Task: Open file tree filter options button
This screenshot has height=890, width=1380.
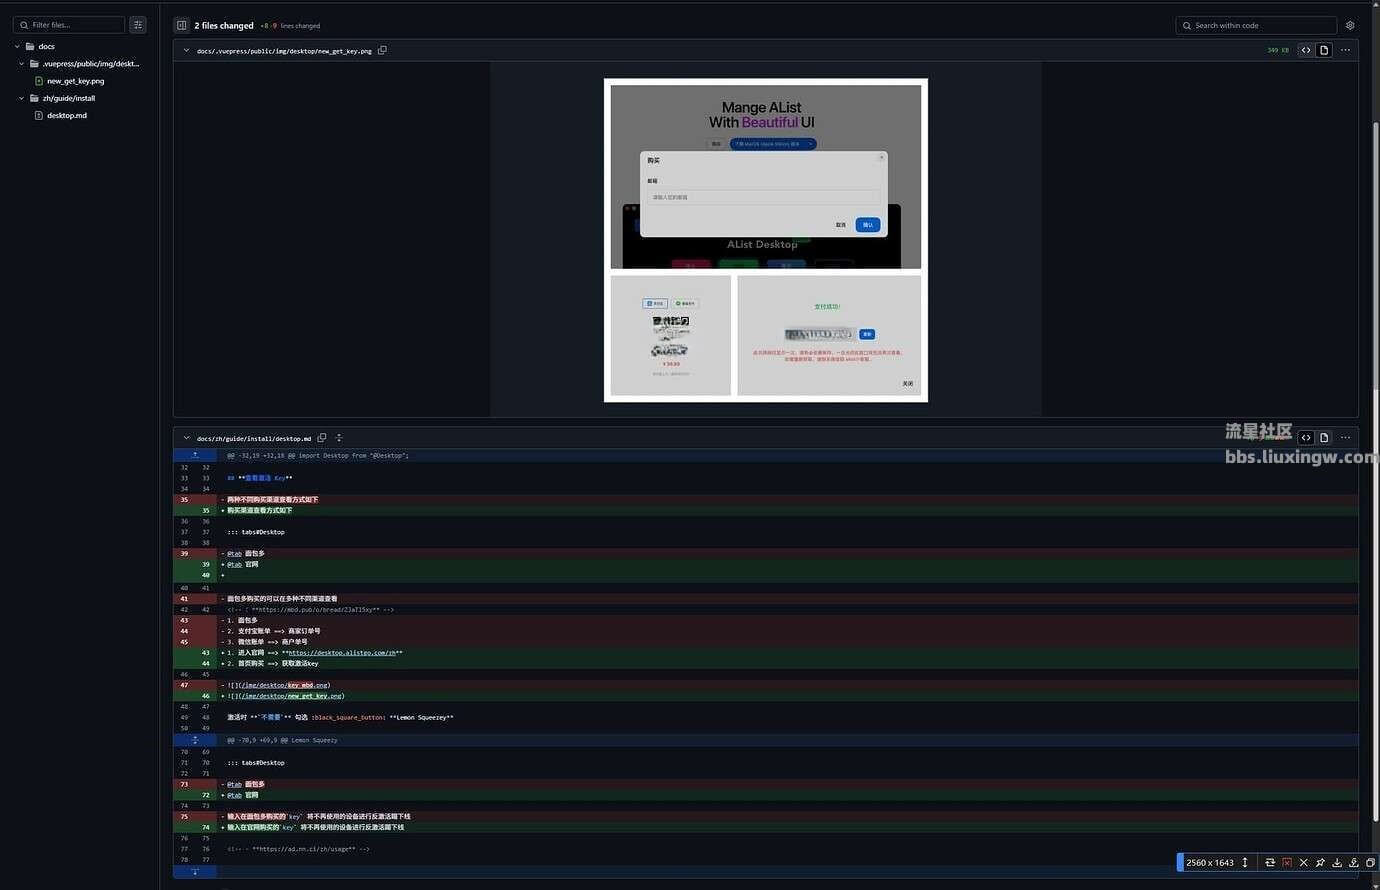Action: (x=138, y=25)
